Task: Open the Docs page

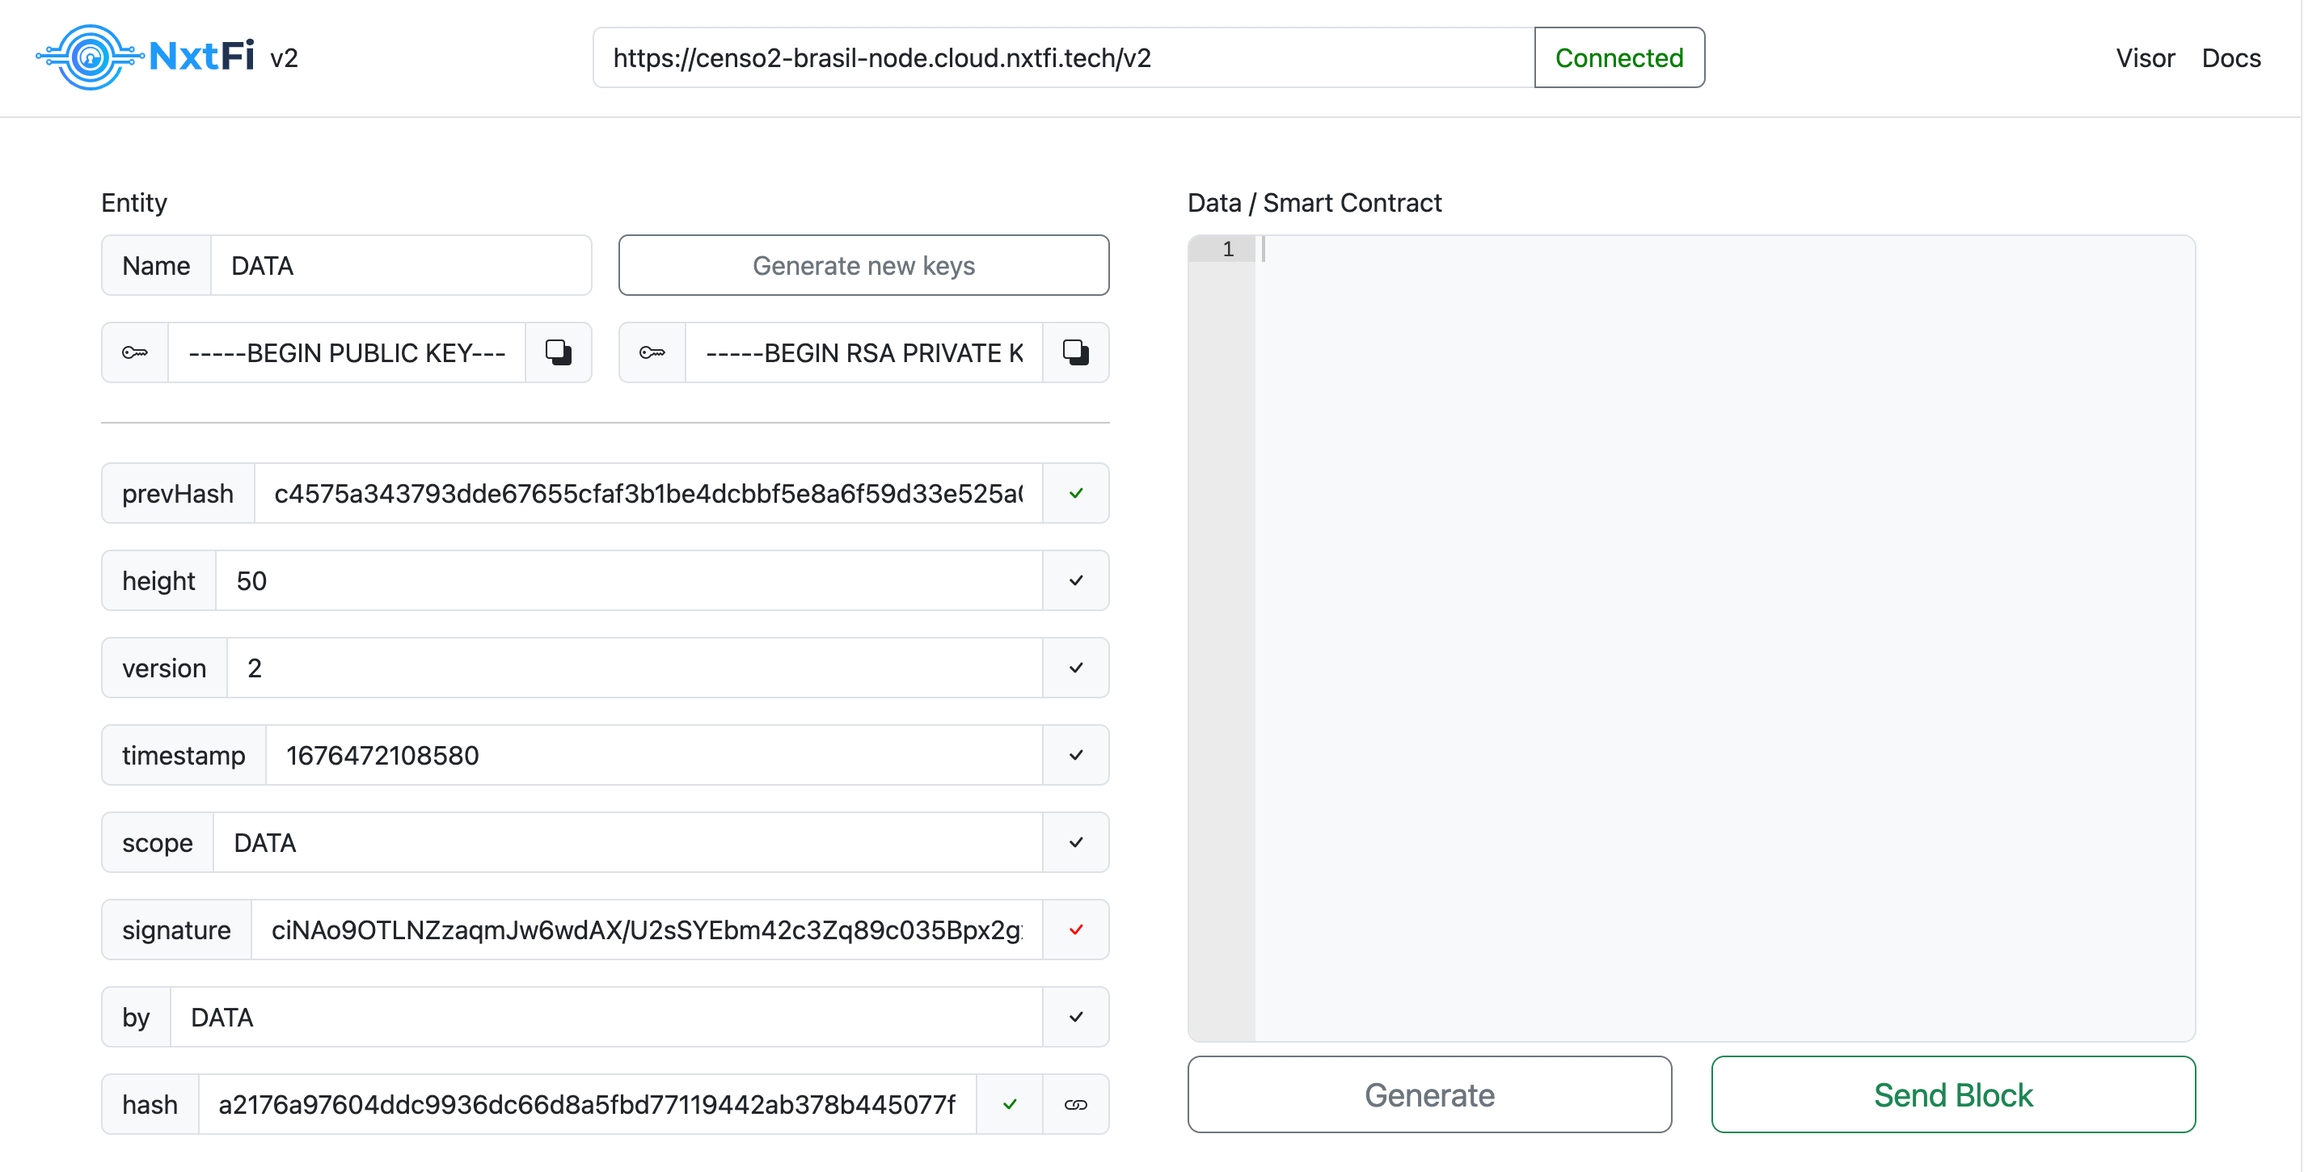Action: point(2231,58)
